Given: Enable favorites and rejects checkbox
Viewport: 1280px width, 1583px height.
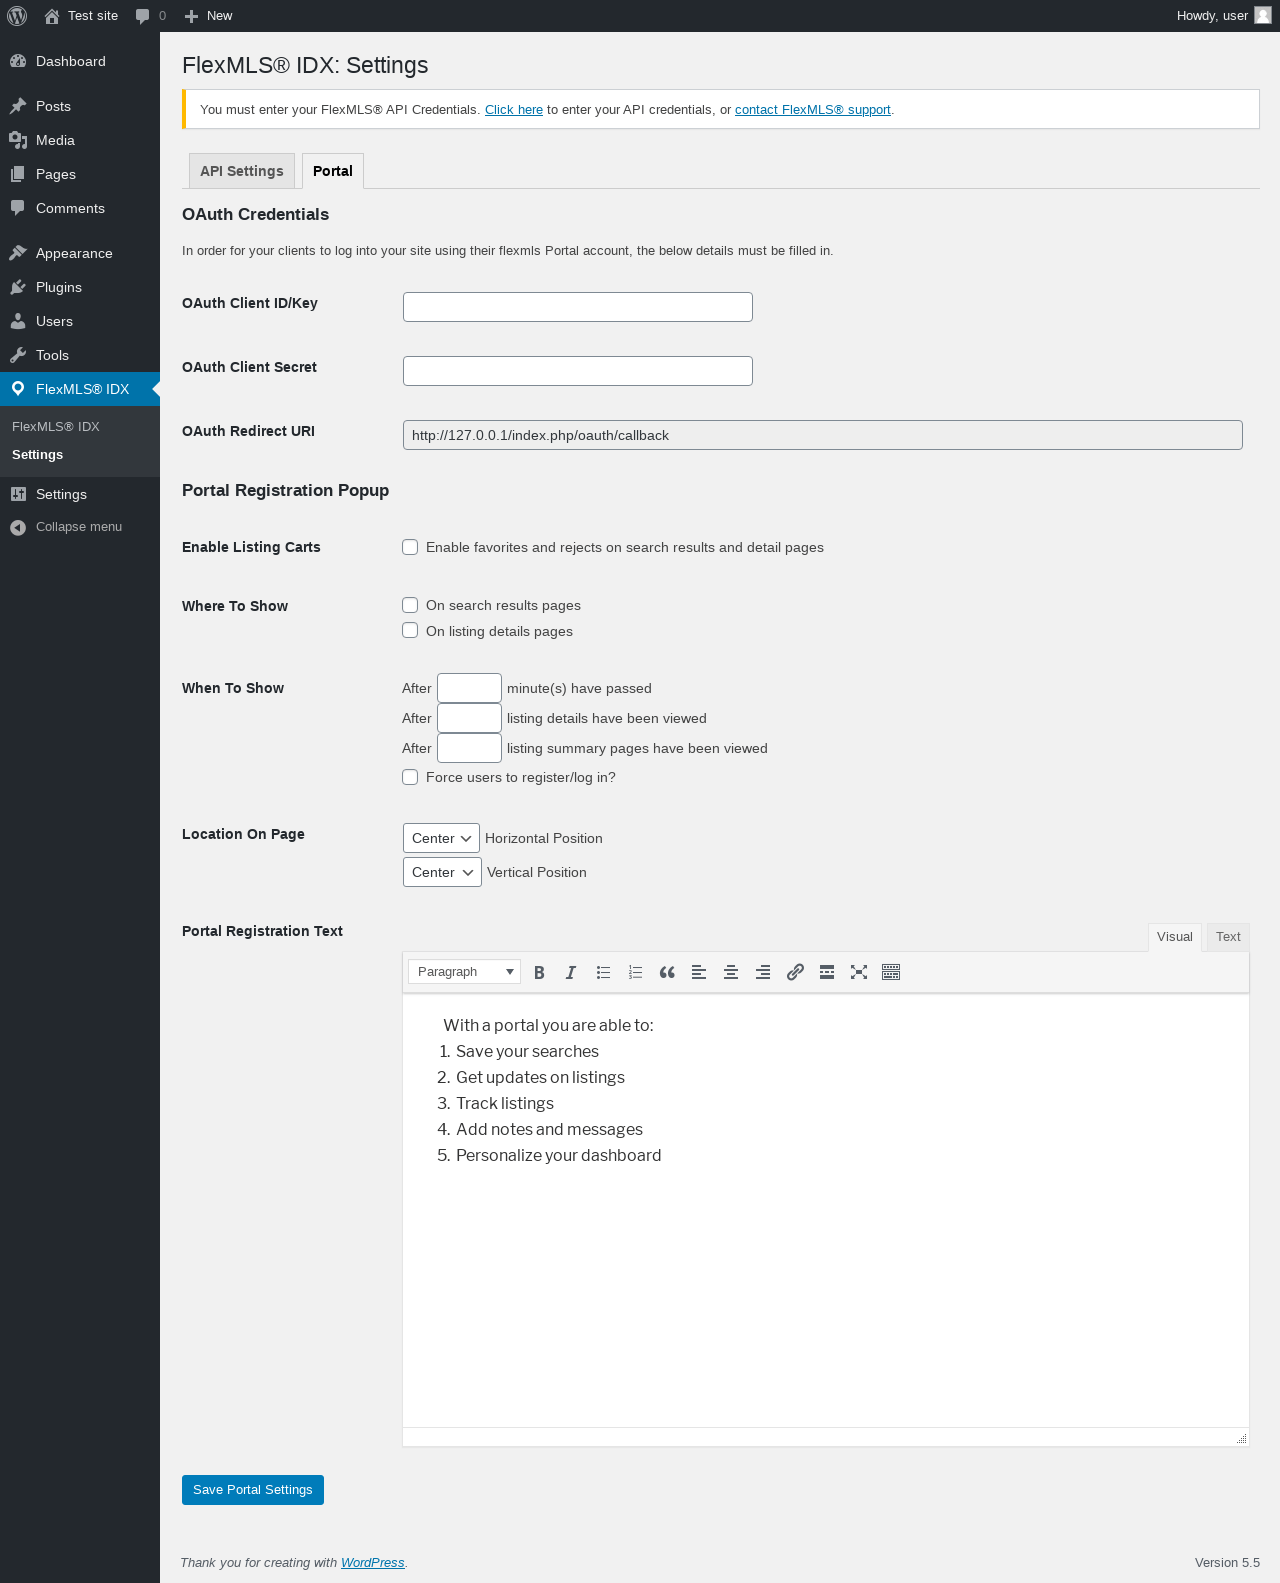Looking at the screenshot, I should coord(410,547).
